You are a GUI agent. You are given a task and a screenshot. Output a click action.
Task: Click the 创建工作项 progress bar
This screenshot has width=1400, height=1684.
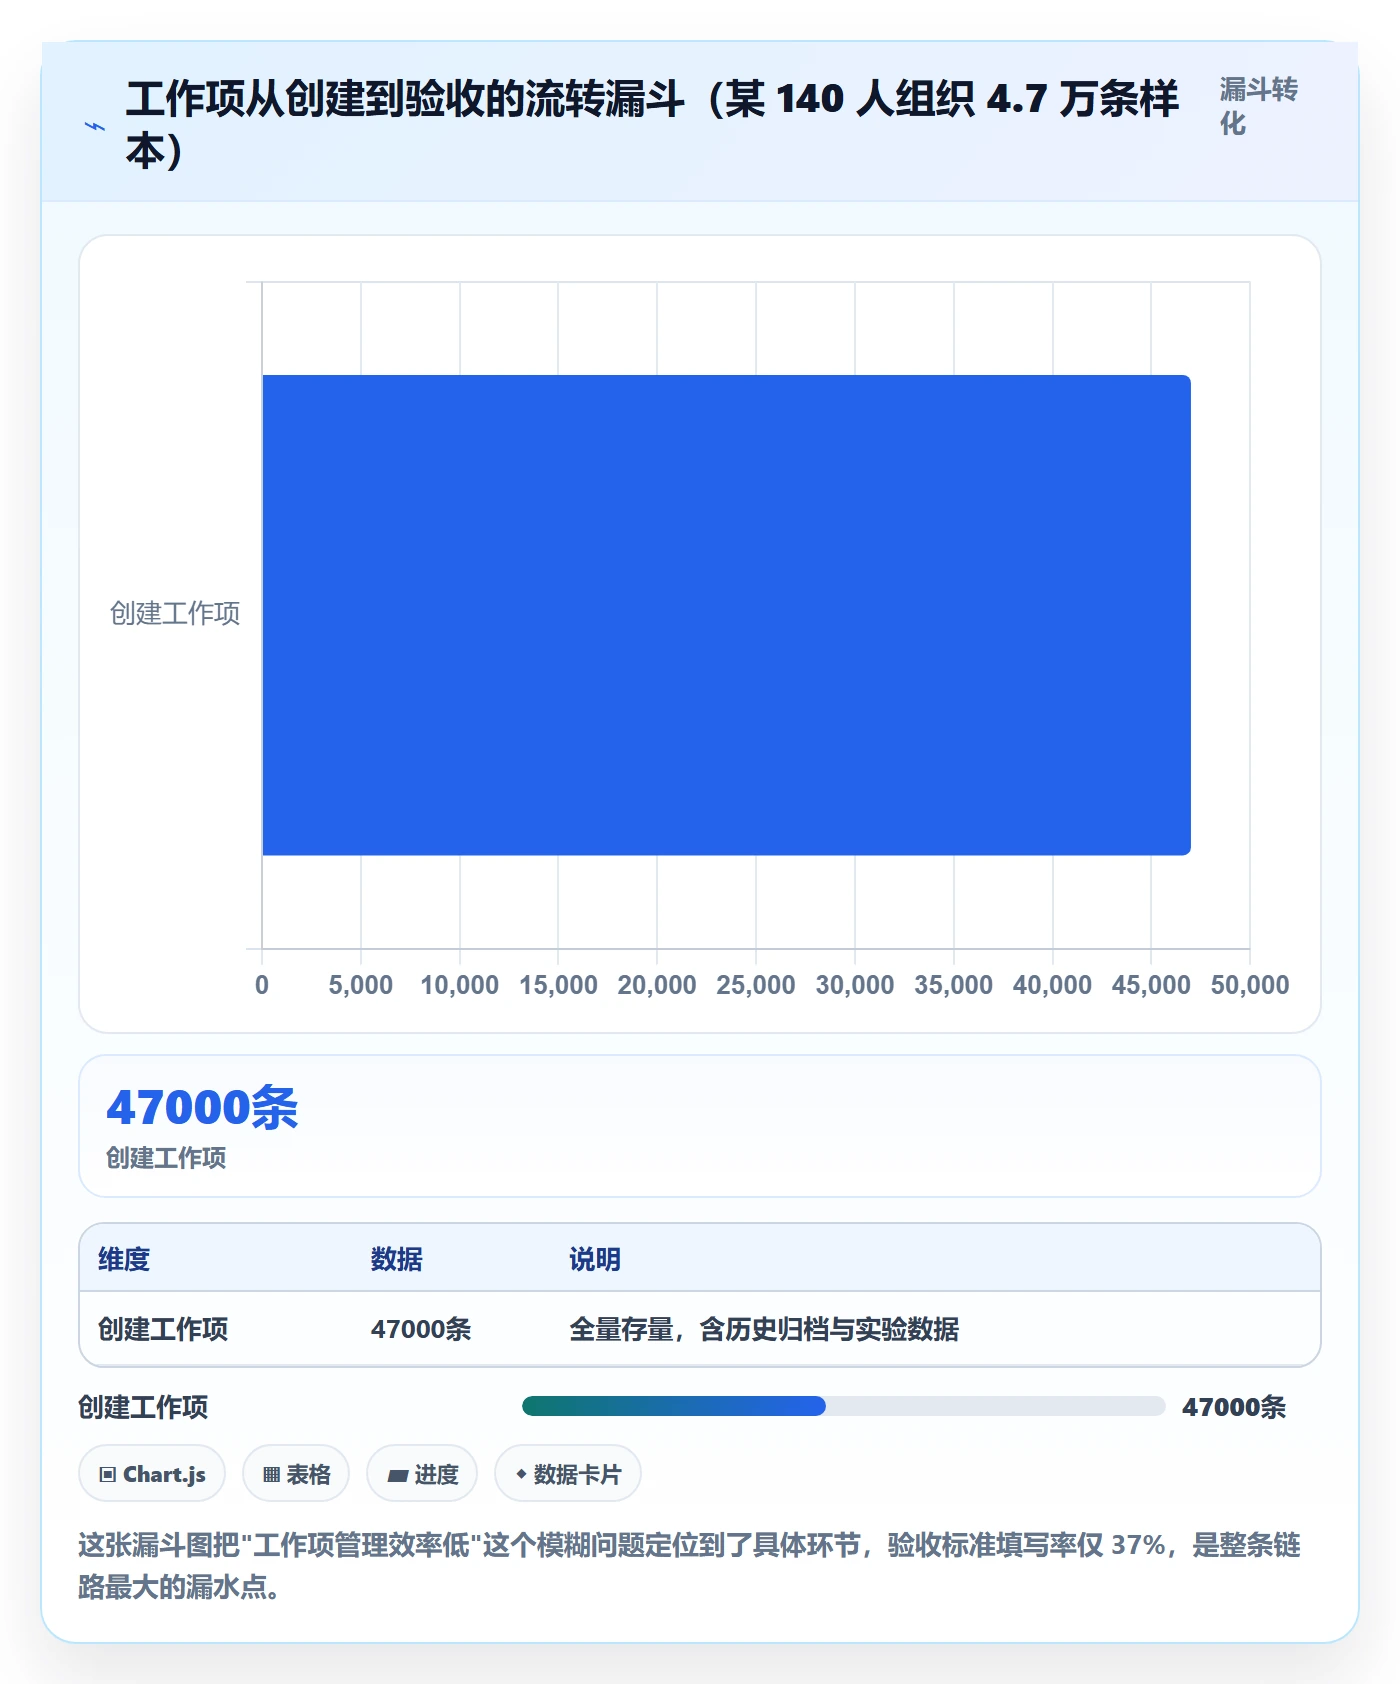coord(843,1406)
